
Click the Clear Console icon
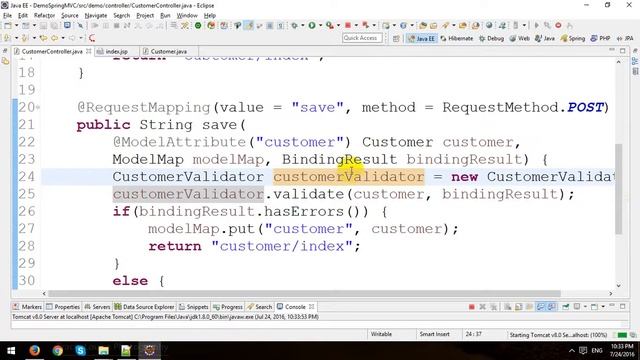507,307
